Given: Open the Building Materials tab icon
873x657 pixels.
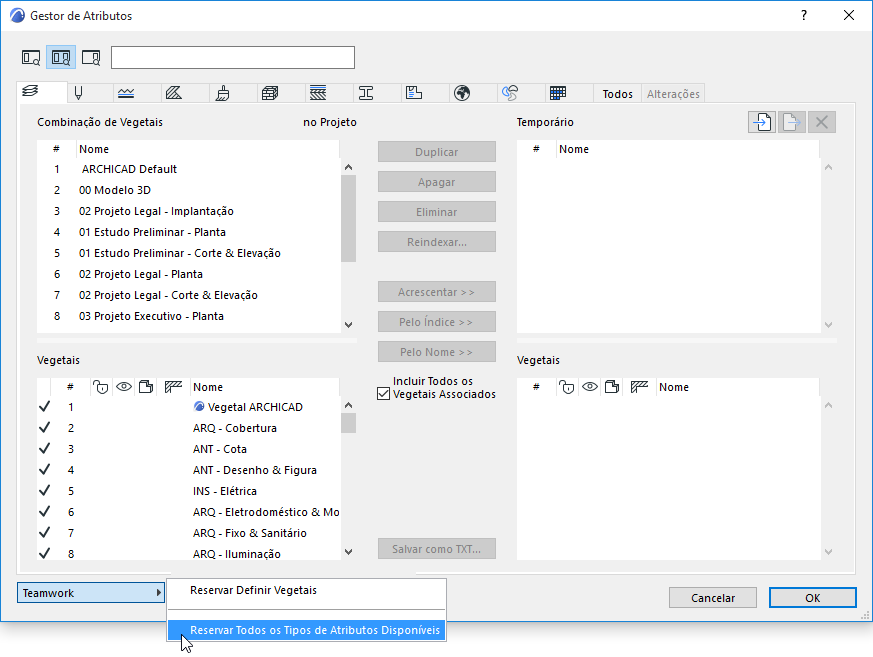Looking at the screenshot, I should 270,93.
